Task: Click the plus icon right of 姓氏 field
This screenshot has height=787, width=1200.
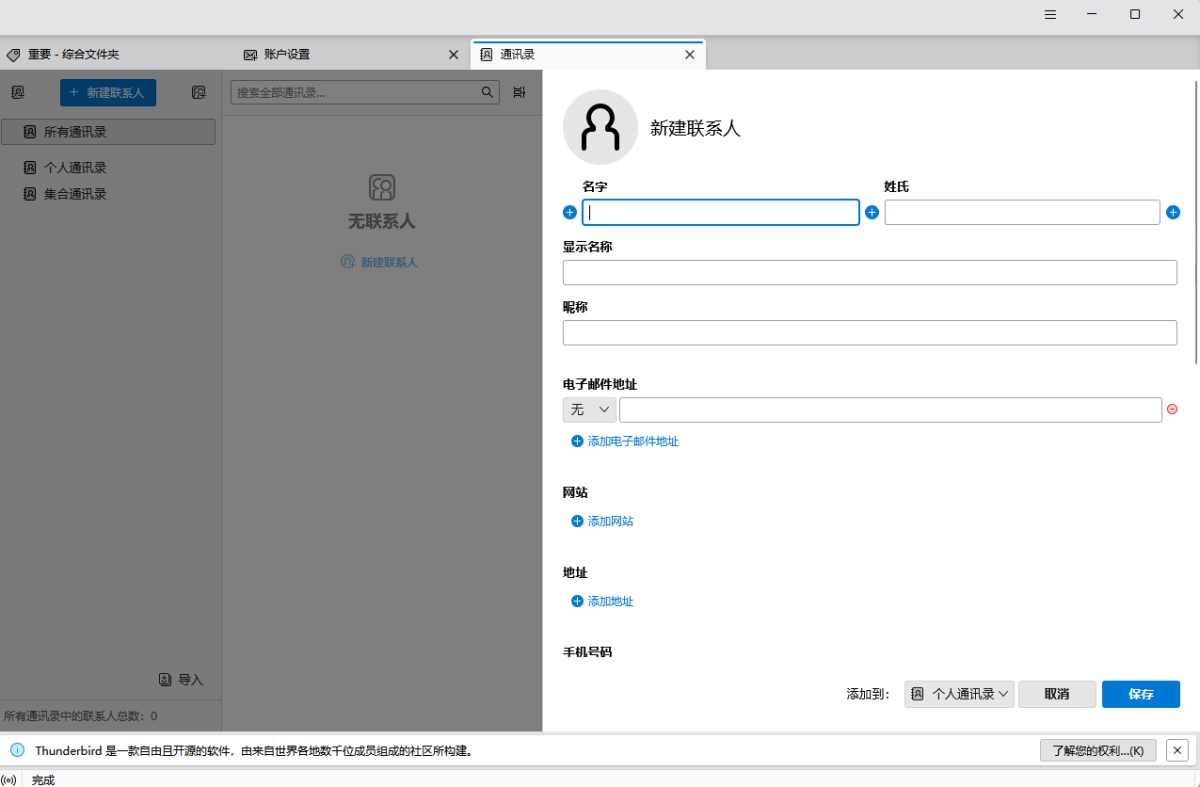Action: [1173, 212]
